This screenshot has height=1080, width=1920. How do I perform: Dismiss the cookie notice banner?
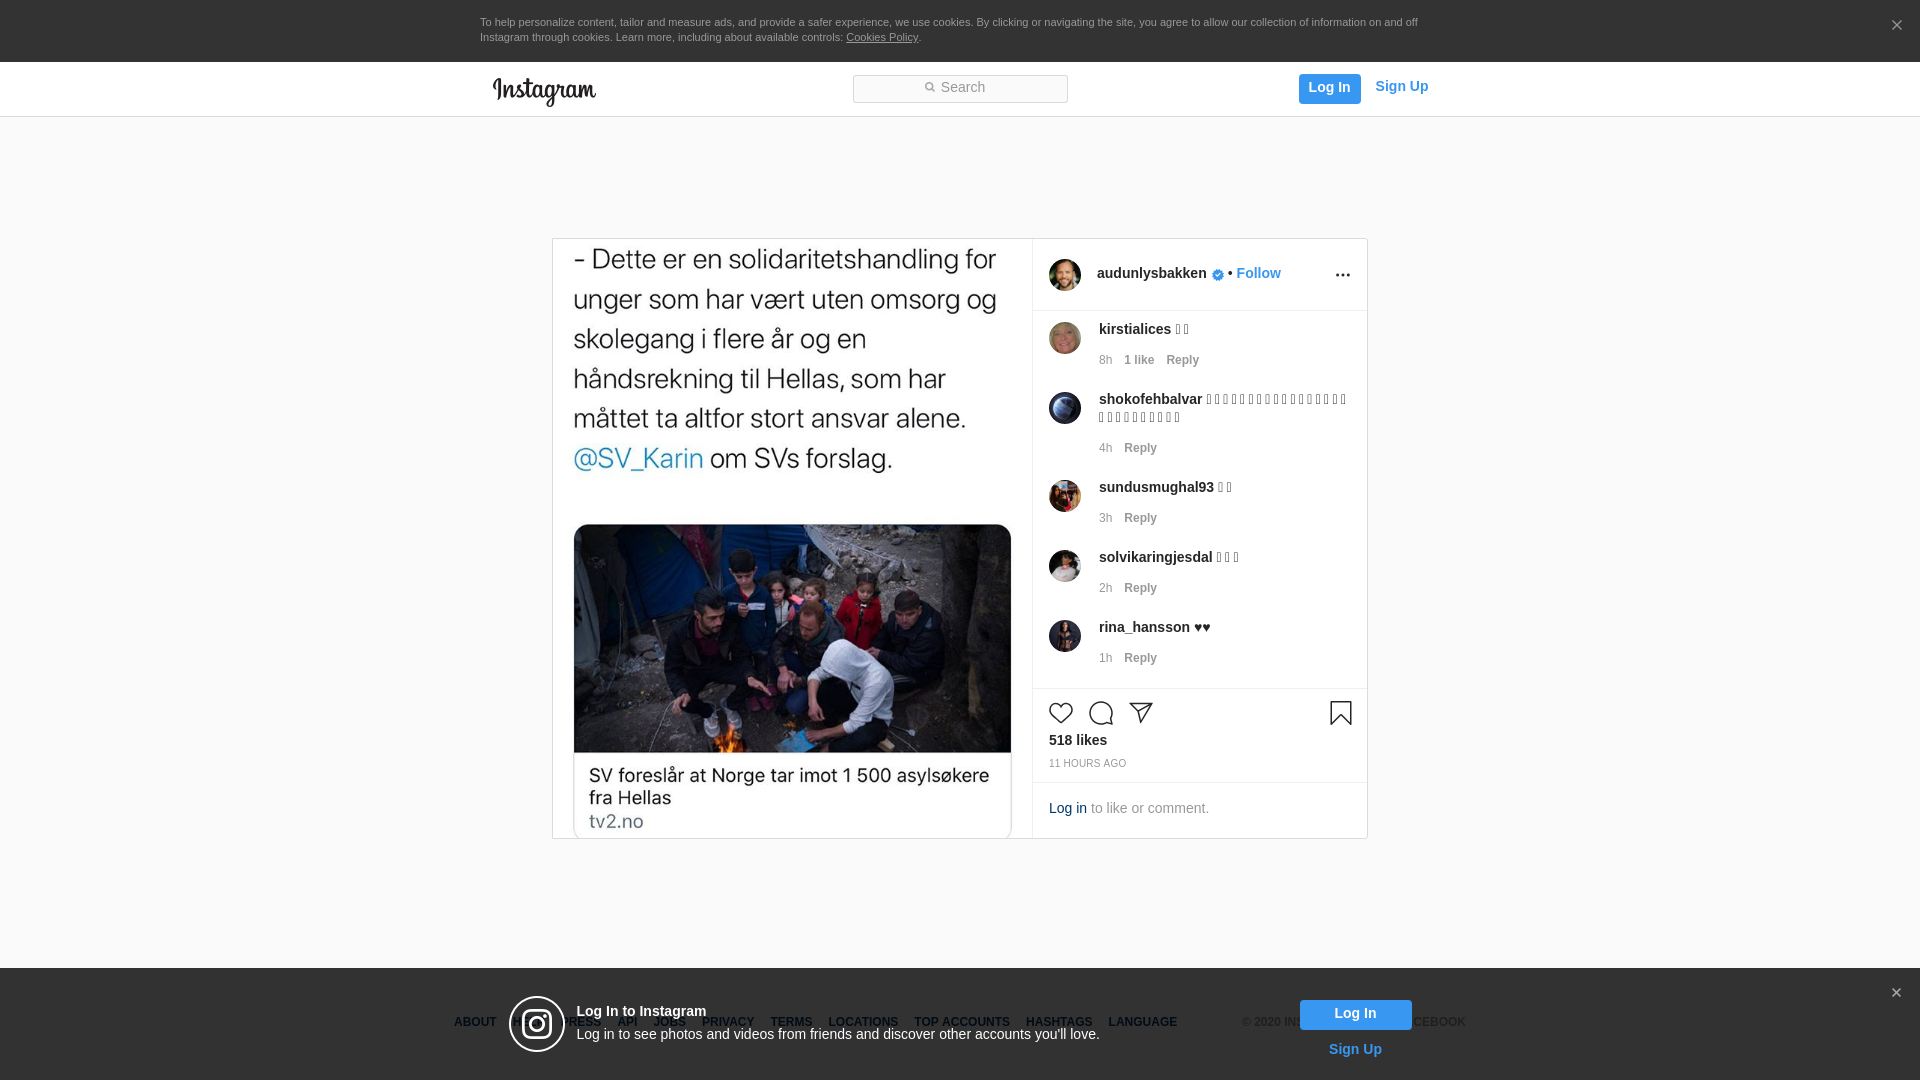tap(1896, 25)
